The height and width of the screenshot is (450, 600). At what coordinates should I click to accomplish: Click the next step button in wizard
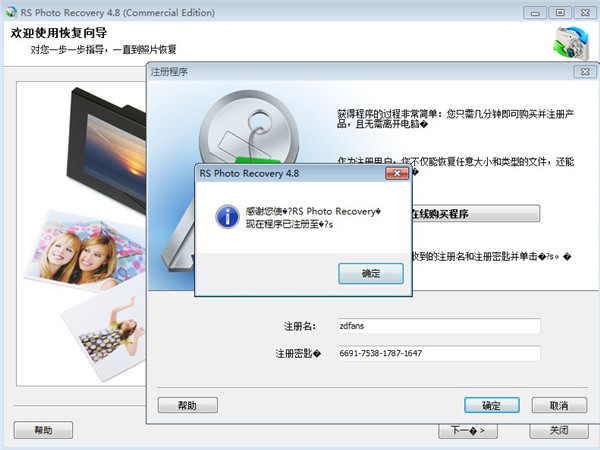click(x=468, y=431)
